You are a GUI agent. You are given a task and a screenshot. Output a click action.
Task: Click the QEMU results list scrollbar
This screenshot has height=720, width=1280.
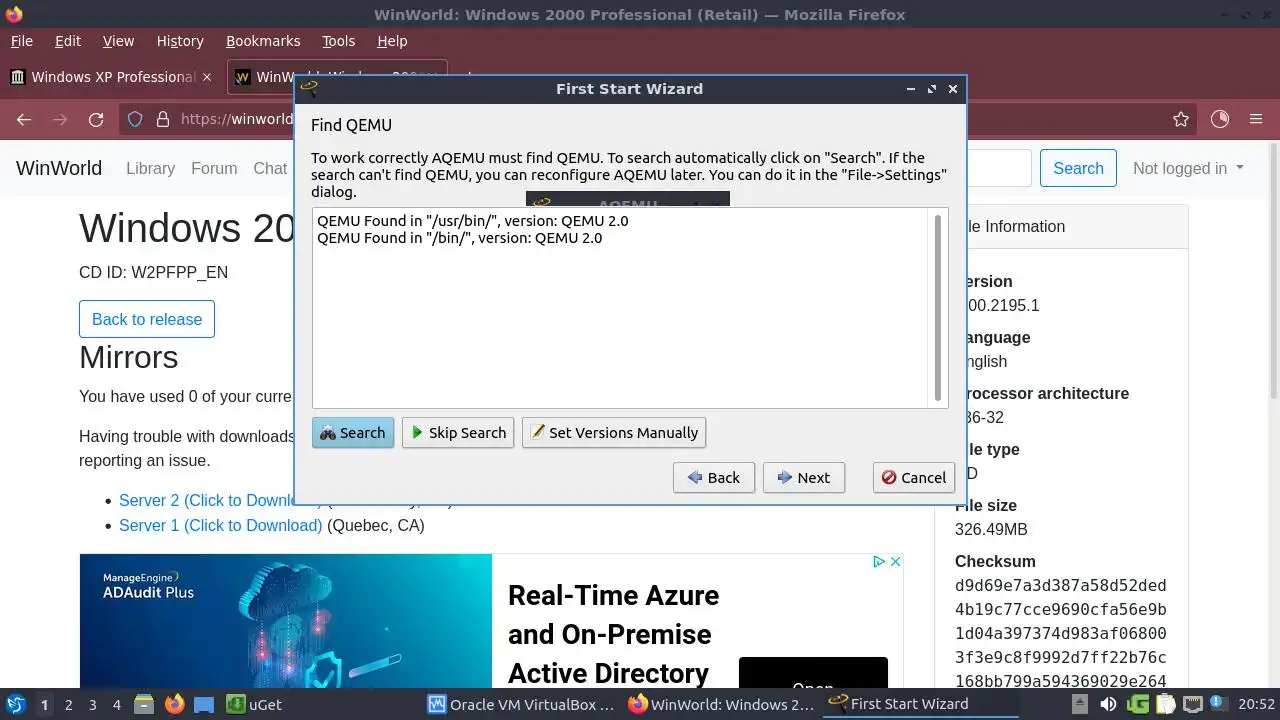938,306
